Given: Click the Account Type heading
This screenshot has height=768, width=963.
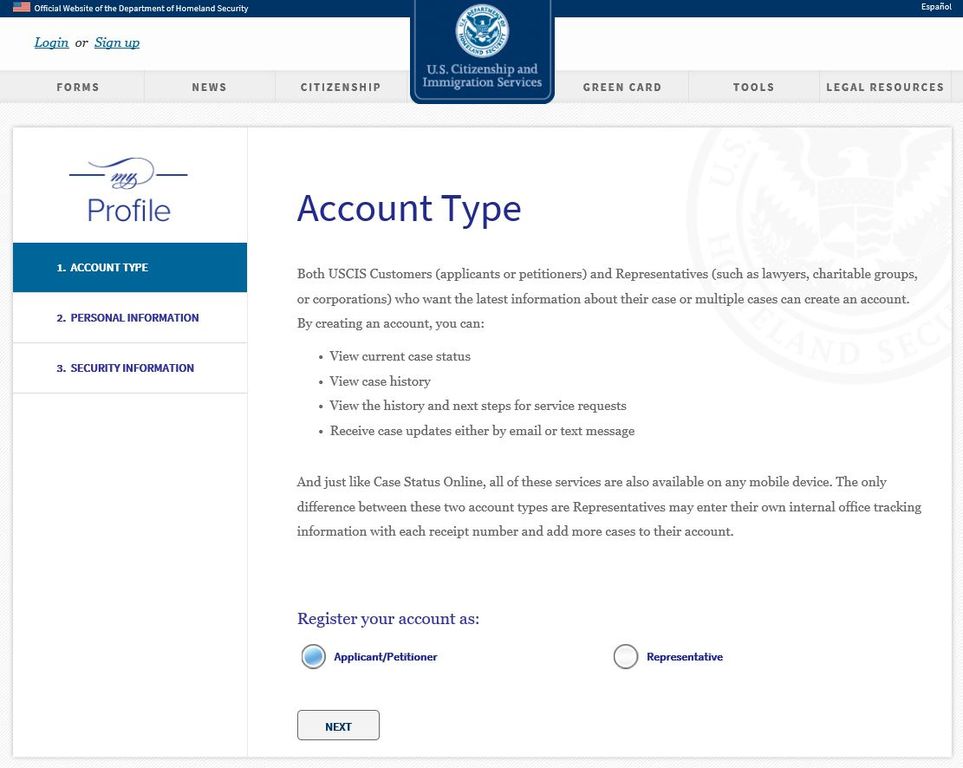Looking at the screenshot, I should point(409,209).
